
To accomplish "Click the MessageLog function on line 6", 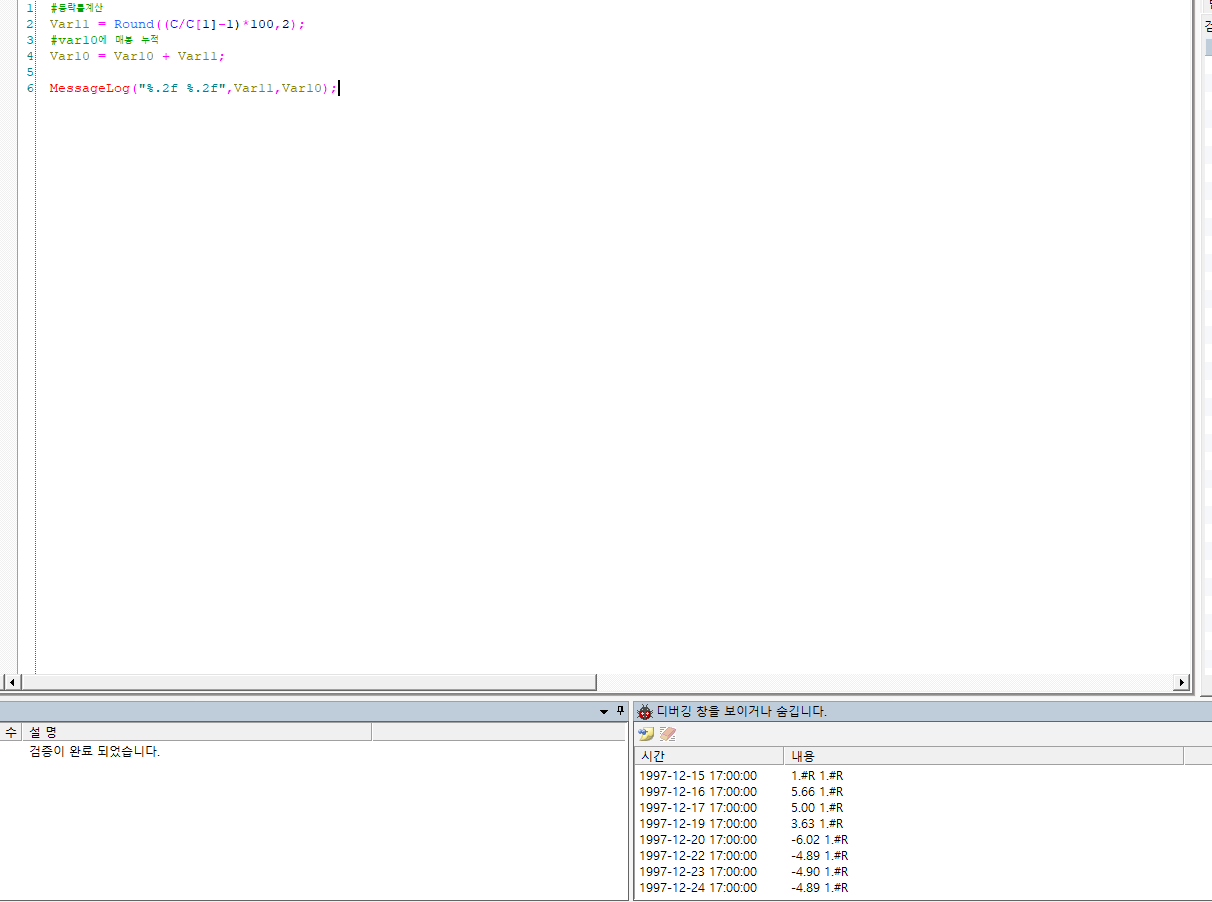I will point(90,88).
